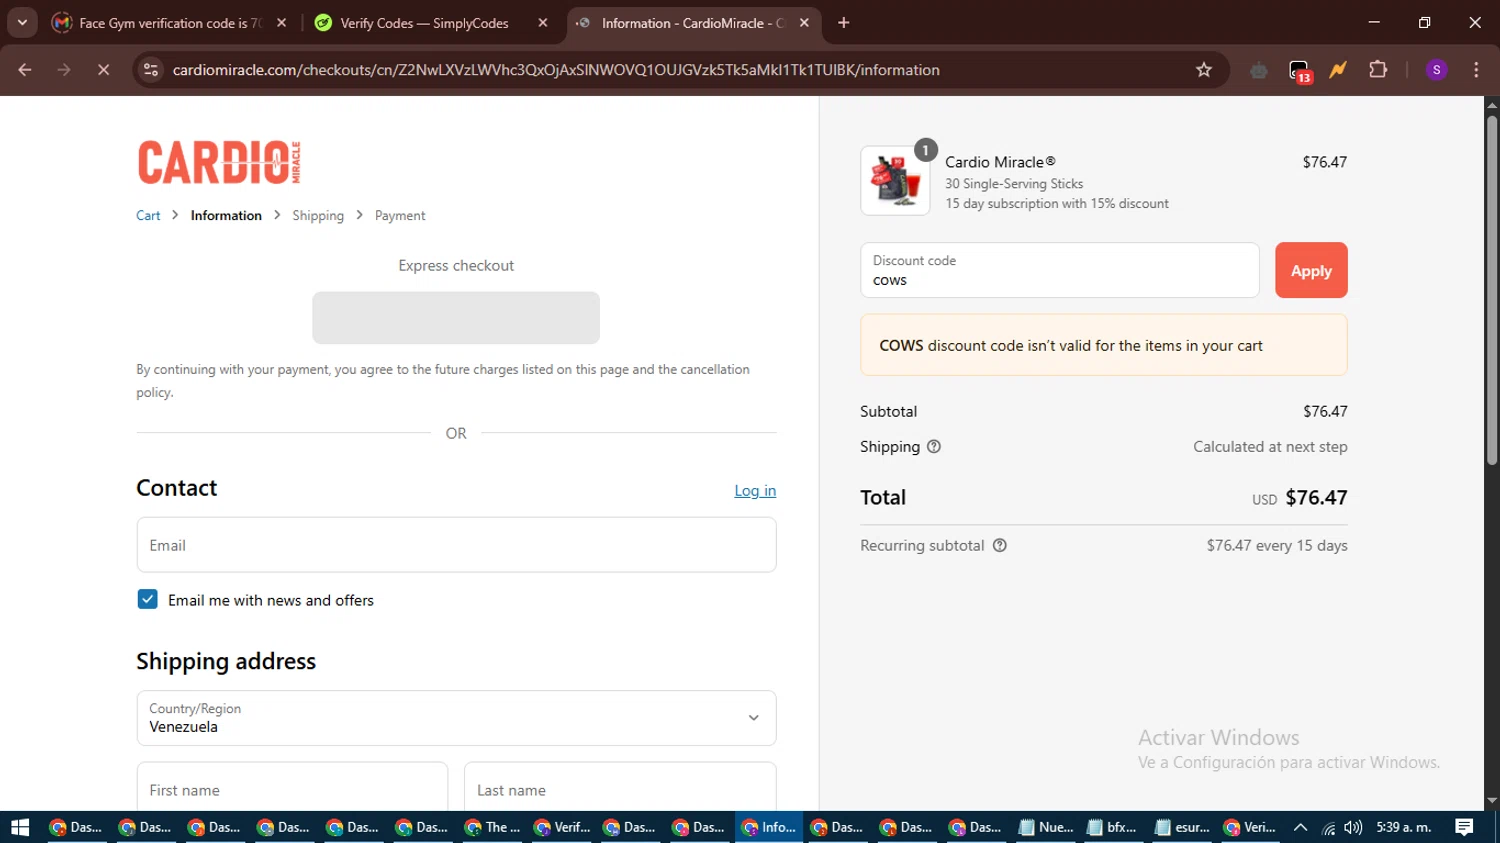
Task: Stop loading the checkout page
Action: pyautogui.click(x=103, y=70)
